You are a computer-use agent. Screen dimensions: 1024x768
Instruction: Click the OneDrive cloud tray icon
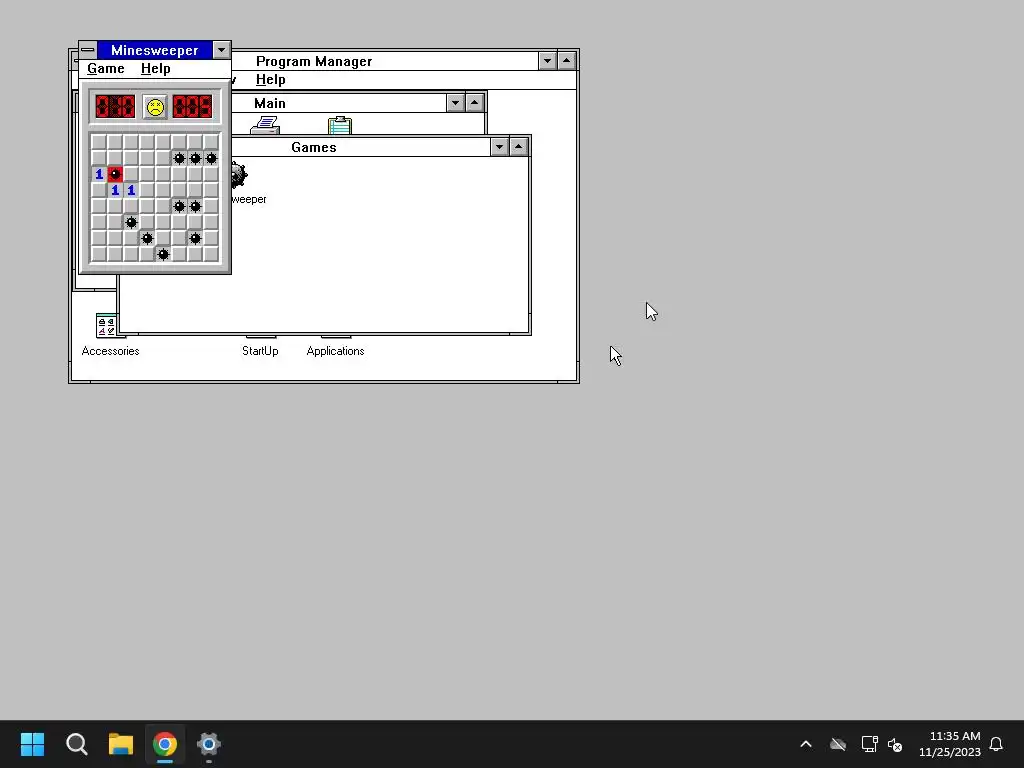(838, 744)
